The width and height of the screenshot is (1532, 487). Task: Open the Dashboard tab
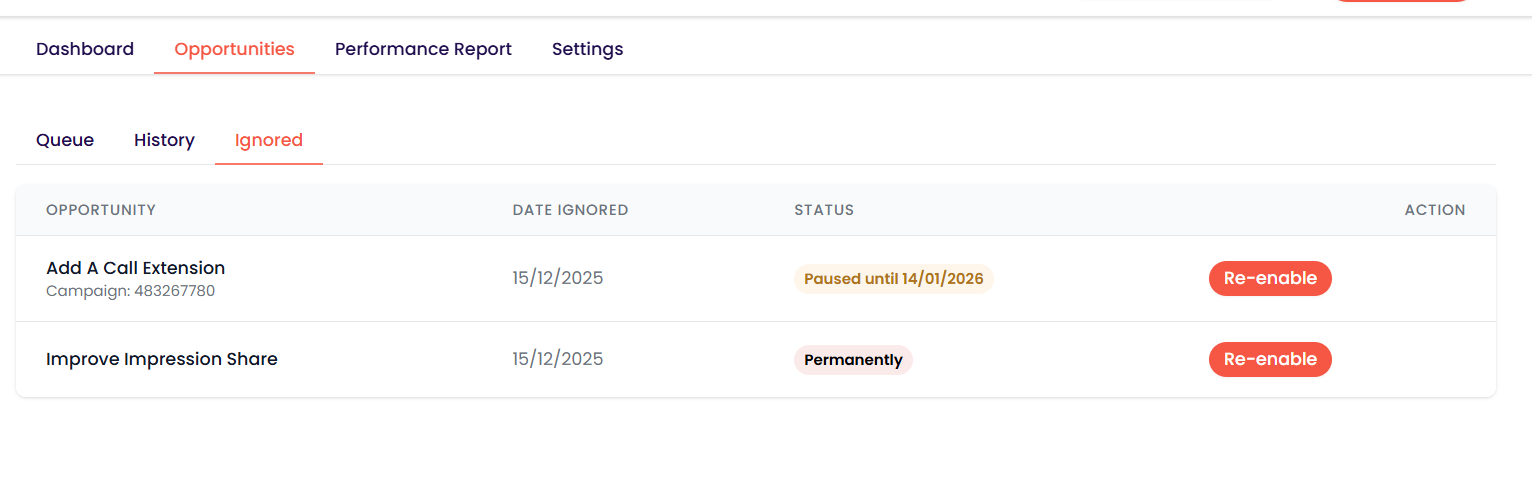pos(85,49)
